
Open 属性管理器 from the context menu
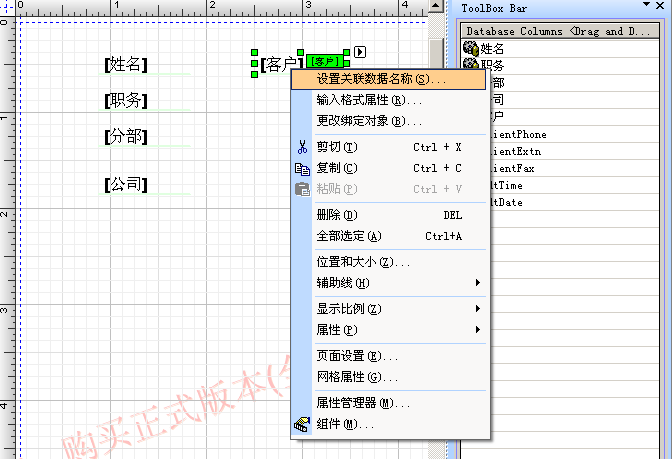click(x=362, y=403)
